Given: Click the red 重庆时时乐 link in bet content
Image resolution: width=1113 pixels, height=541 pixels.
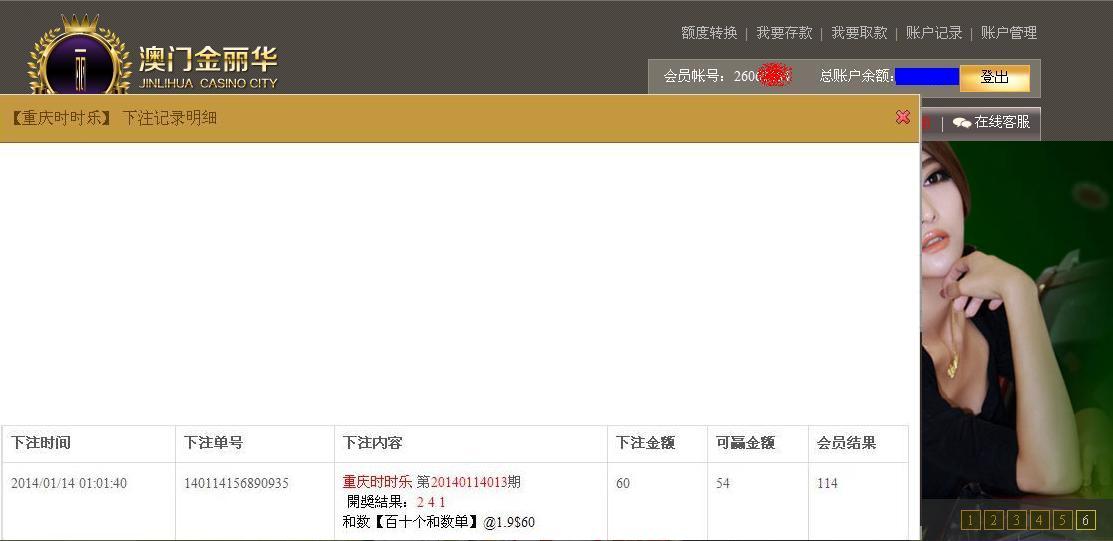Looking at the screenshot, I should [377, 482].
